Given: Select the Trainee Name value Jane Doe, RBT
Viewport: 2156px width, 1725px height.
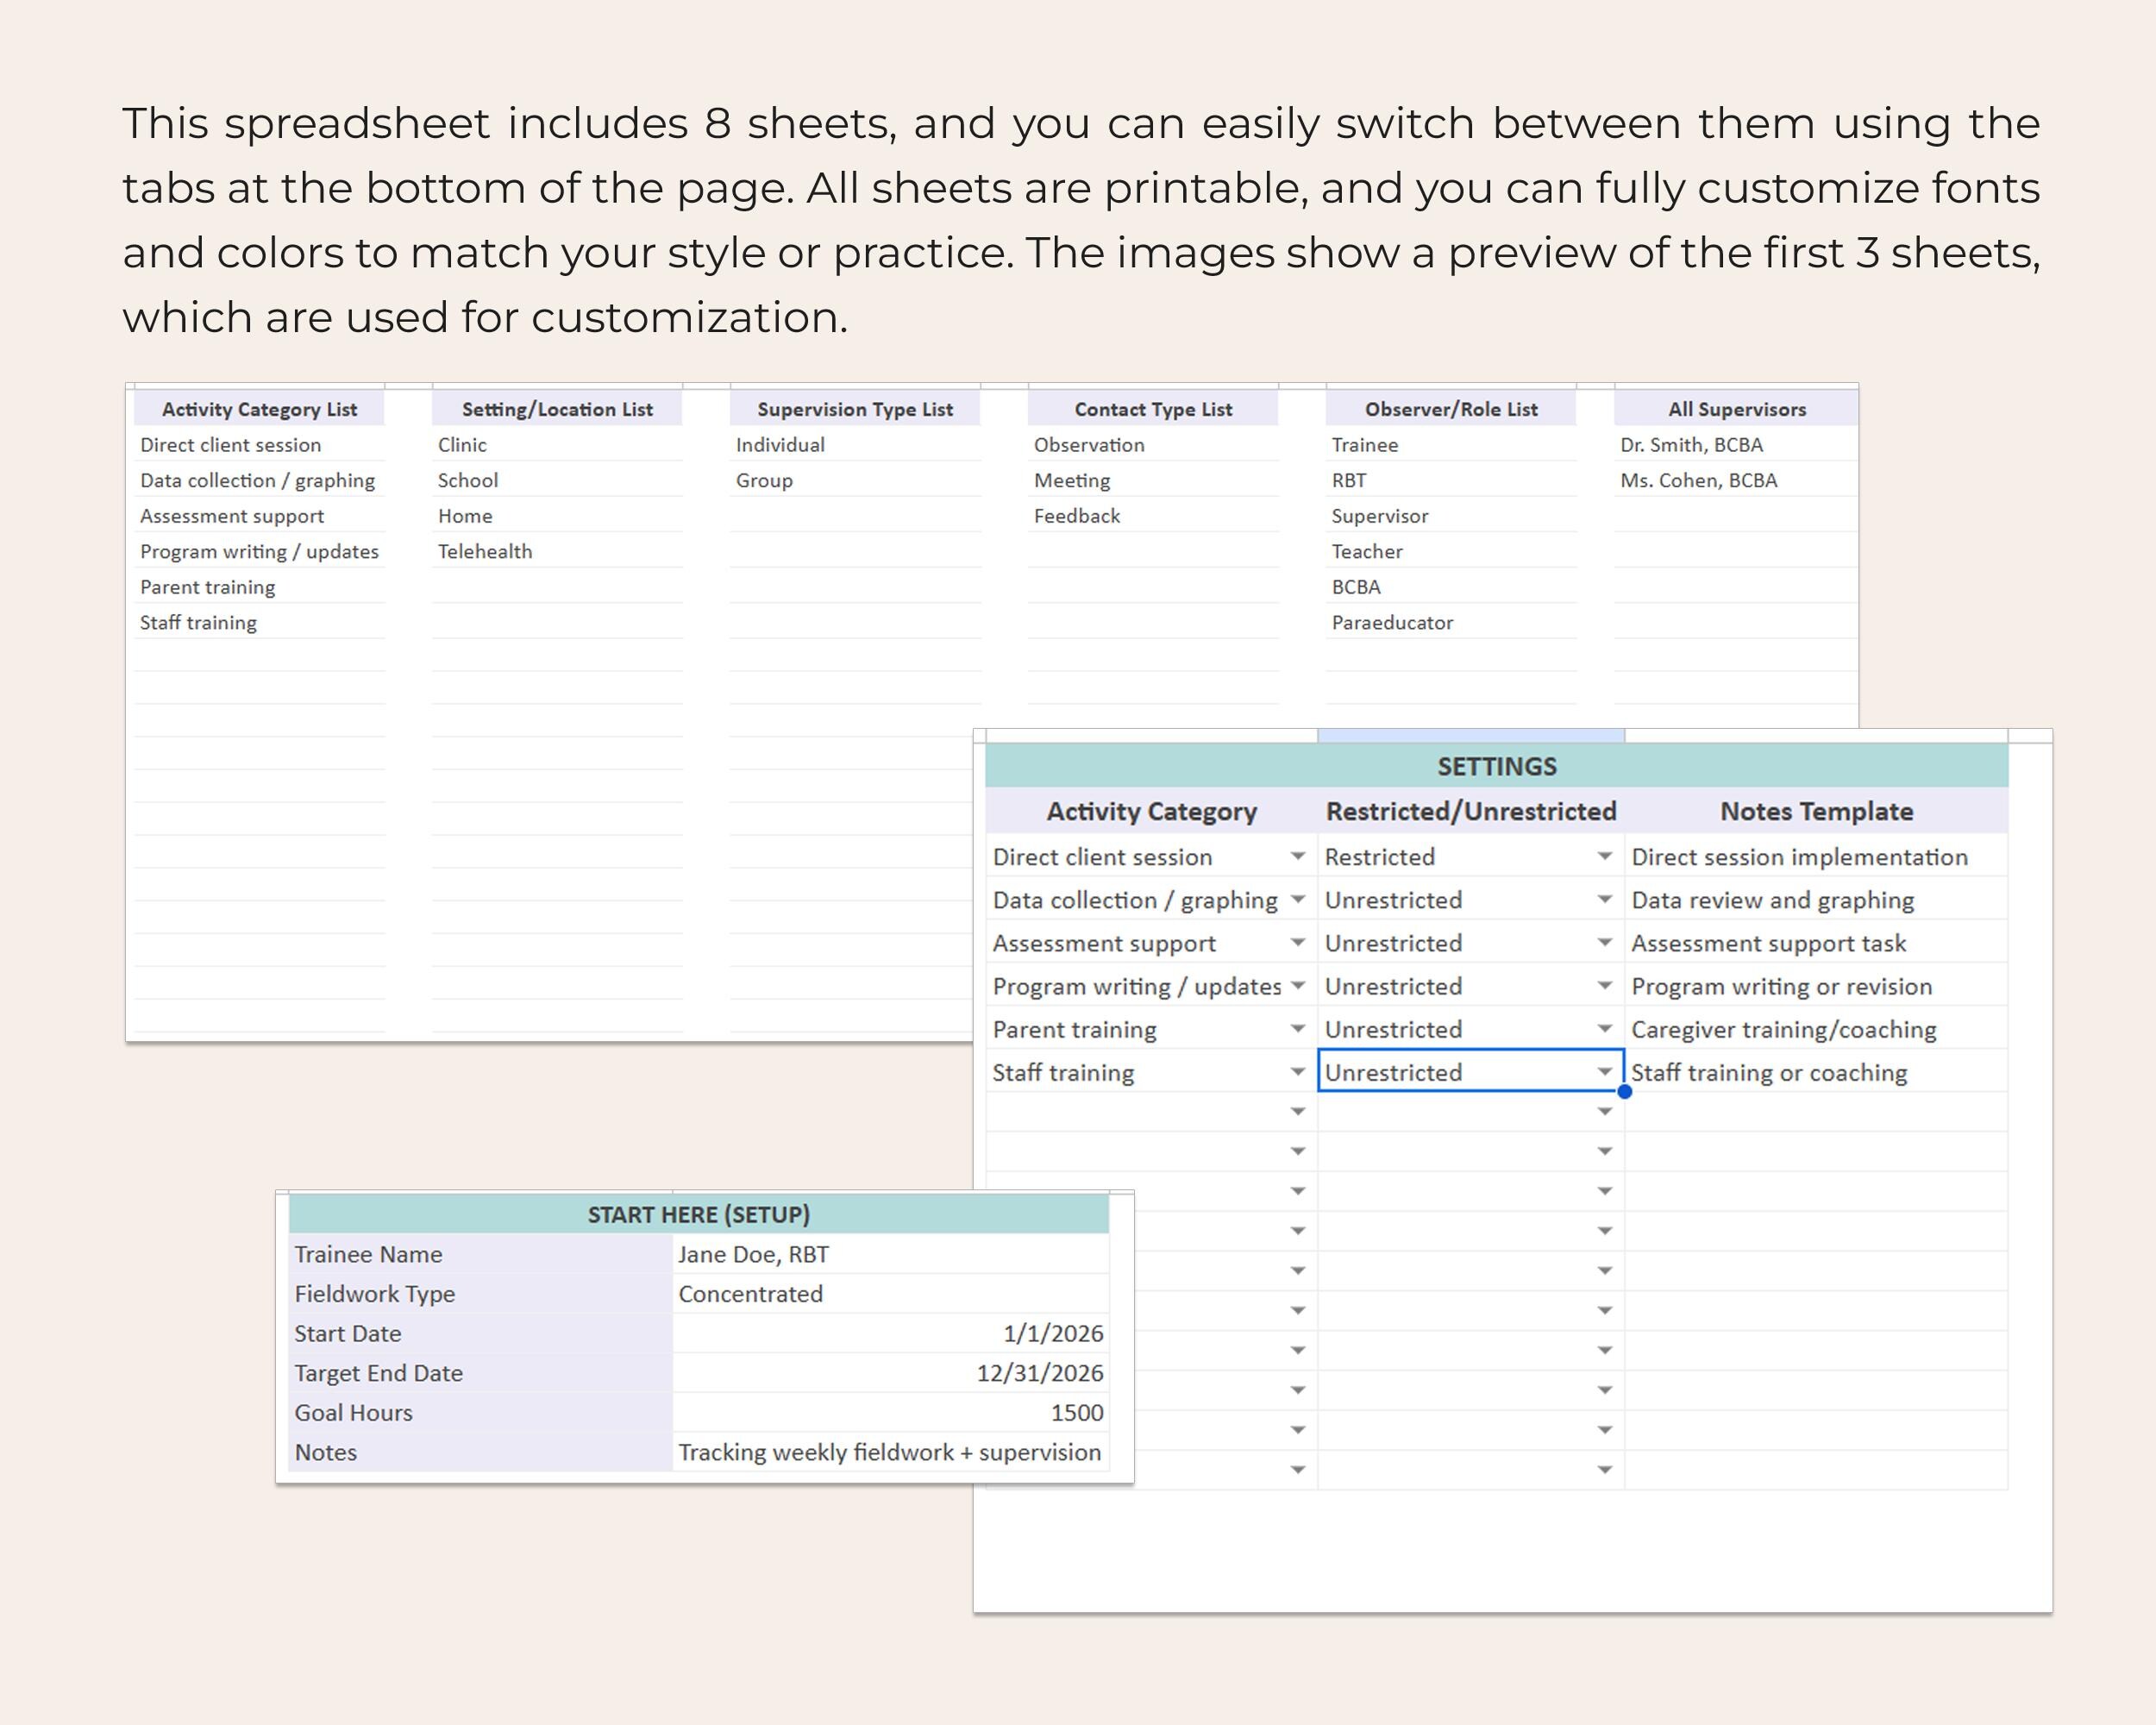Looking at the screenshot, I should (x=890, y=1254).
